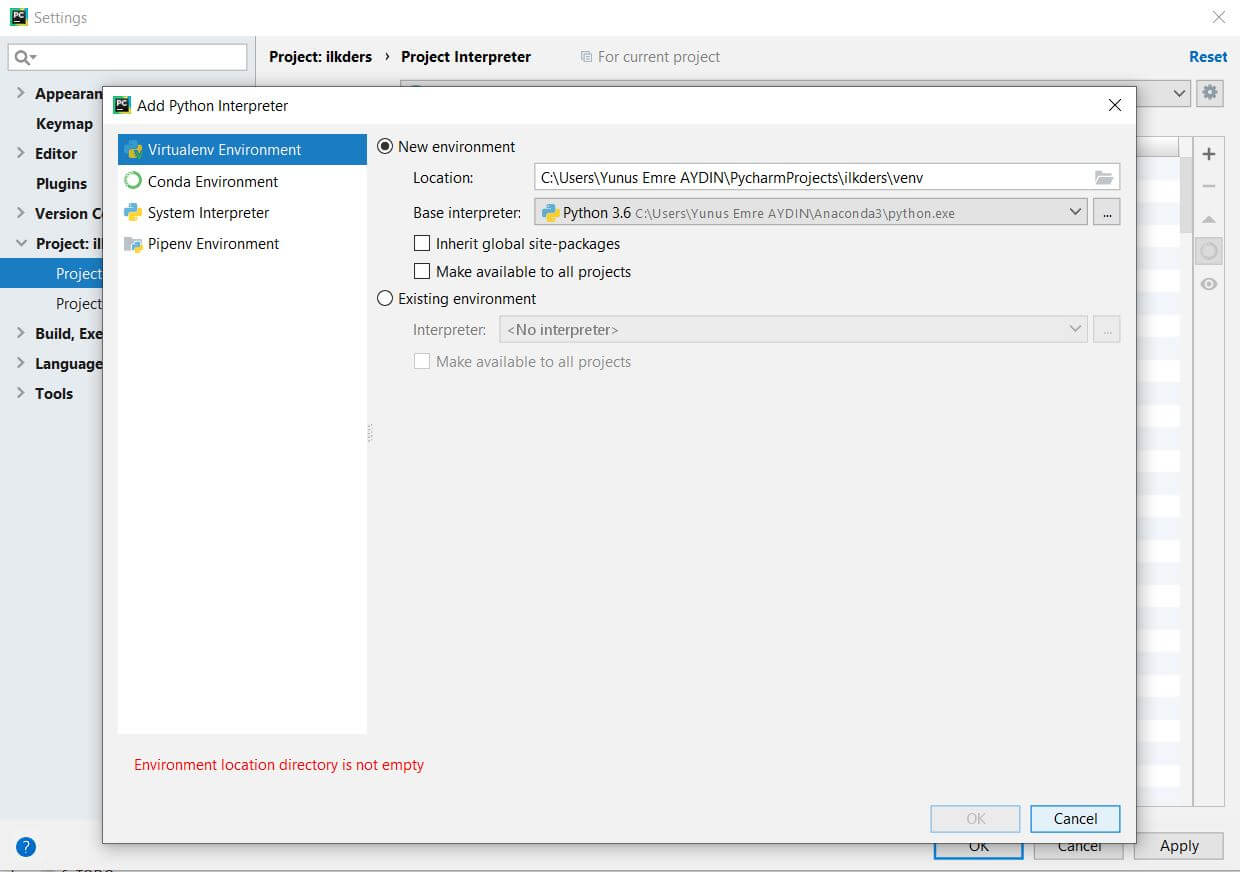Click the System Interpreter python icon
1240x872 pixels.
click(x=133, y=212)
